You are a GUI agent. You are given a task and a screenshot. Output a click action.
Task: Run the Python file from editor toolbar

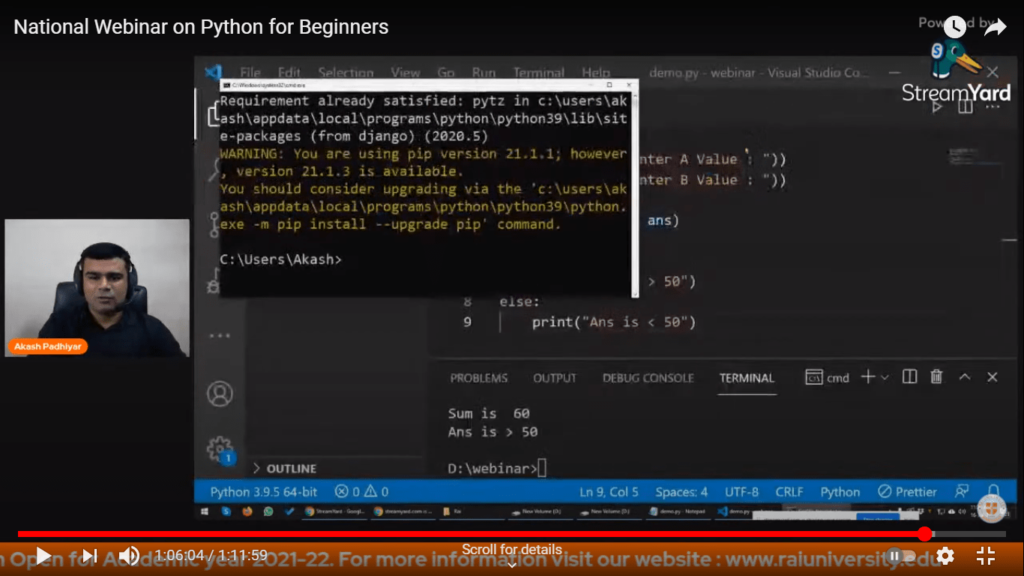point(938,106)
